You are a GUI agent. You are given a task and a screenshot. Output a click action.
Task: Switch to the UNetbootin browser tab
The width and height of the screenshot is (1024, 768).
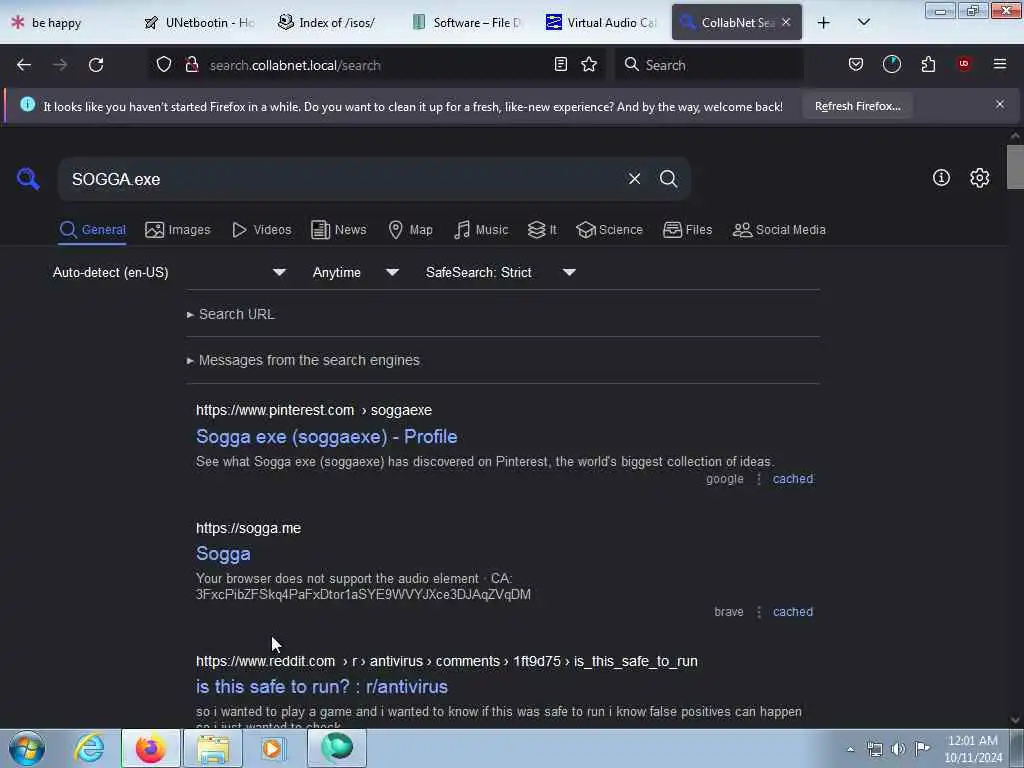[x=200, y=22]
